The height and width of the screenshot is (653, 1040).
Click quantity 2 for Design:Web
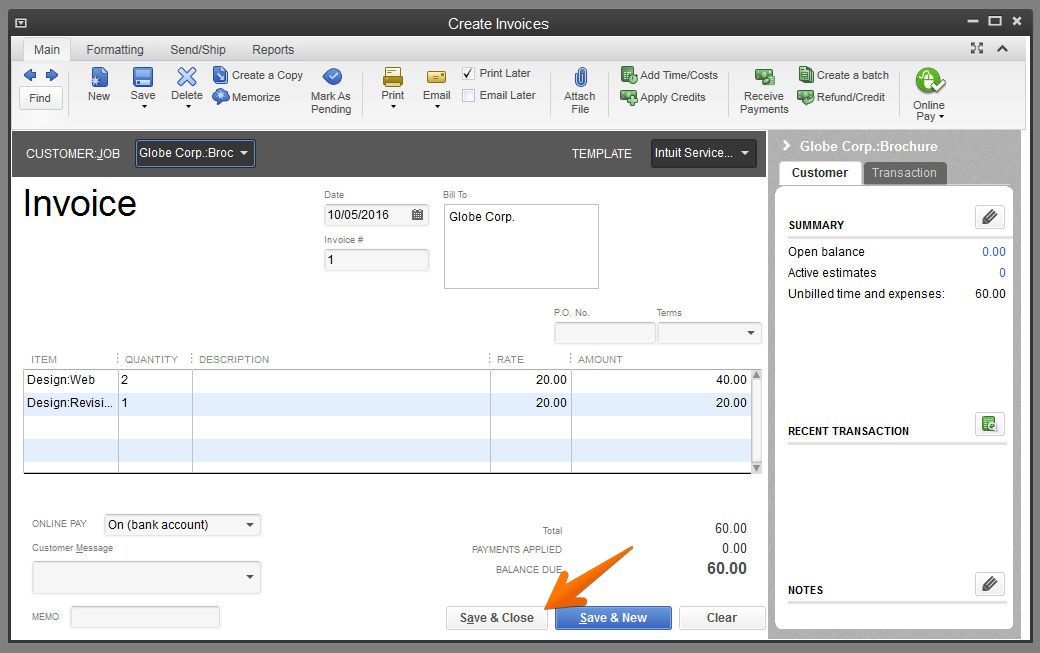[x=155, y=380]
